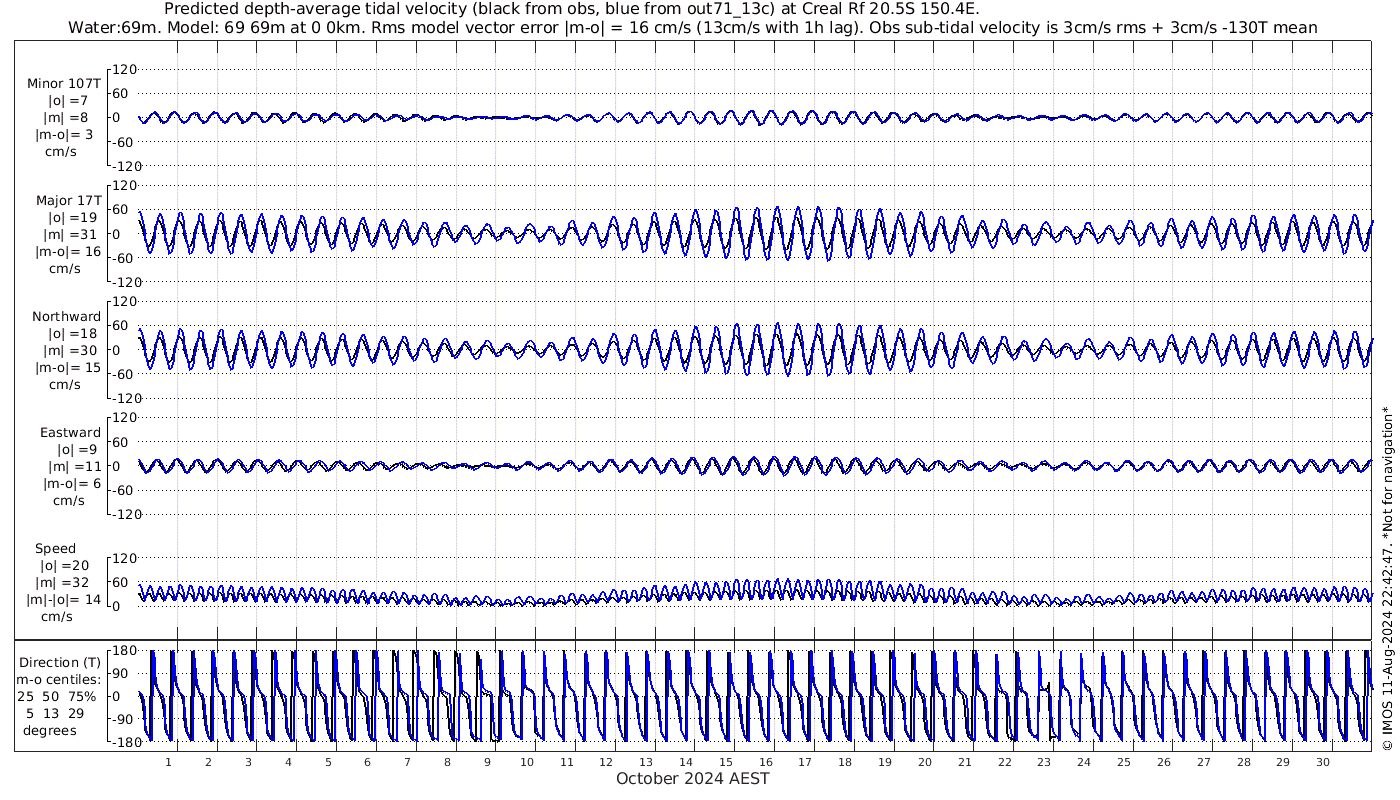Click the day '30' tick label on x-axis
Viewport: 1400px width, 800px height.
click(x=1323, y=762)
